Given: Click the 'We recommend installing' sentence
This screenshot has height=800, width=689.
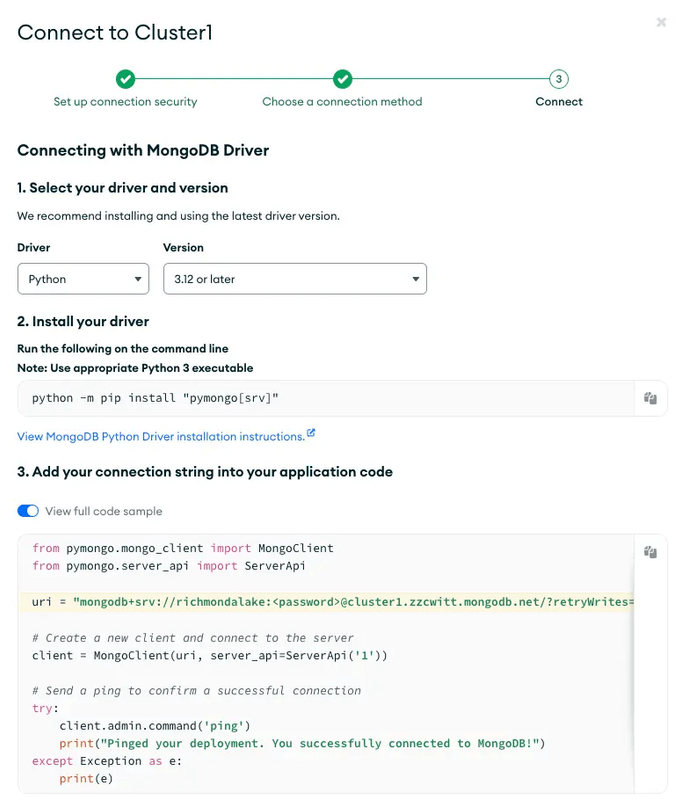Looking at the screenshot, I should 178,216.
